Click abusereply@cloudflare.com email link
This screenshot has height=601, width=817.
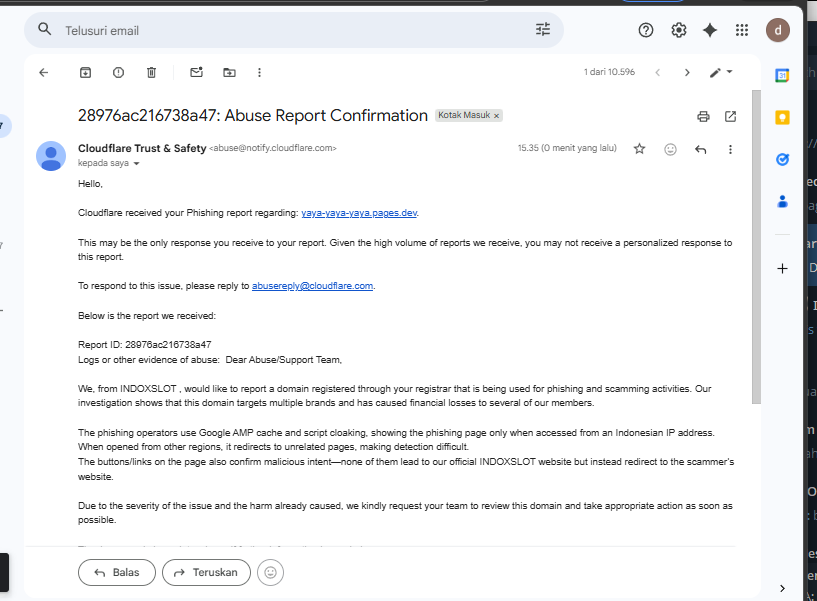pyautogui.click(x=313, y=286)
